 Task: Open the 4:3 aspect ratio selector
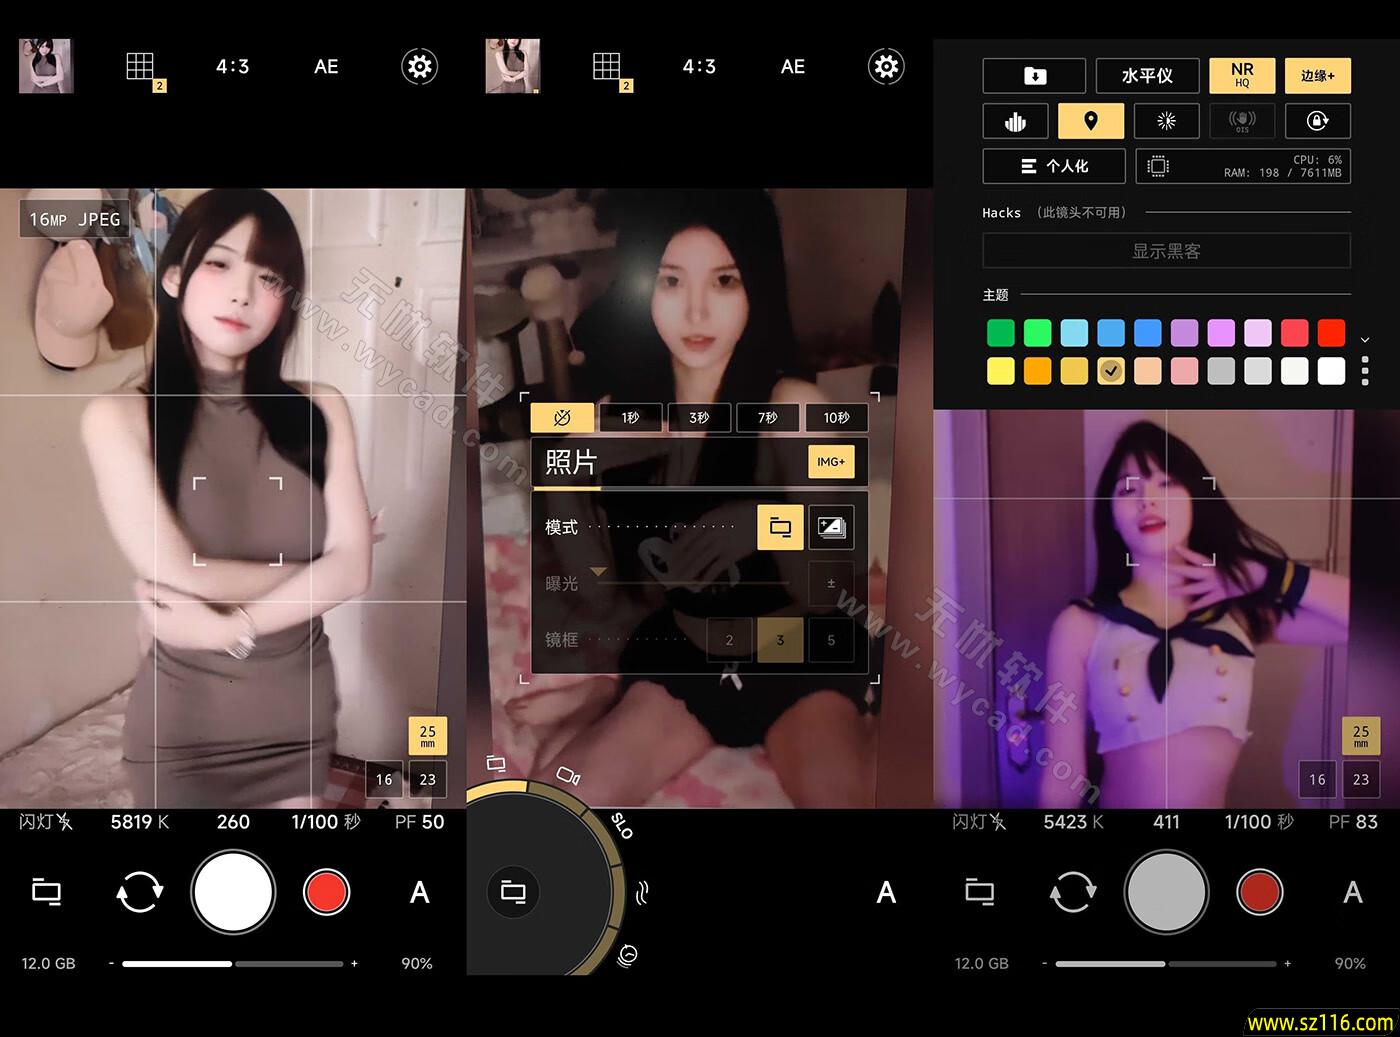(232, 66)
